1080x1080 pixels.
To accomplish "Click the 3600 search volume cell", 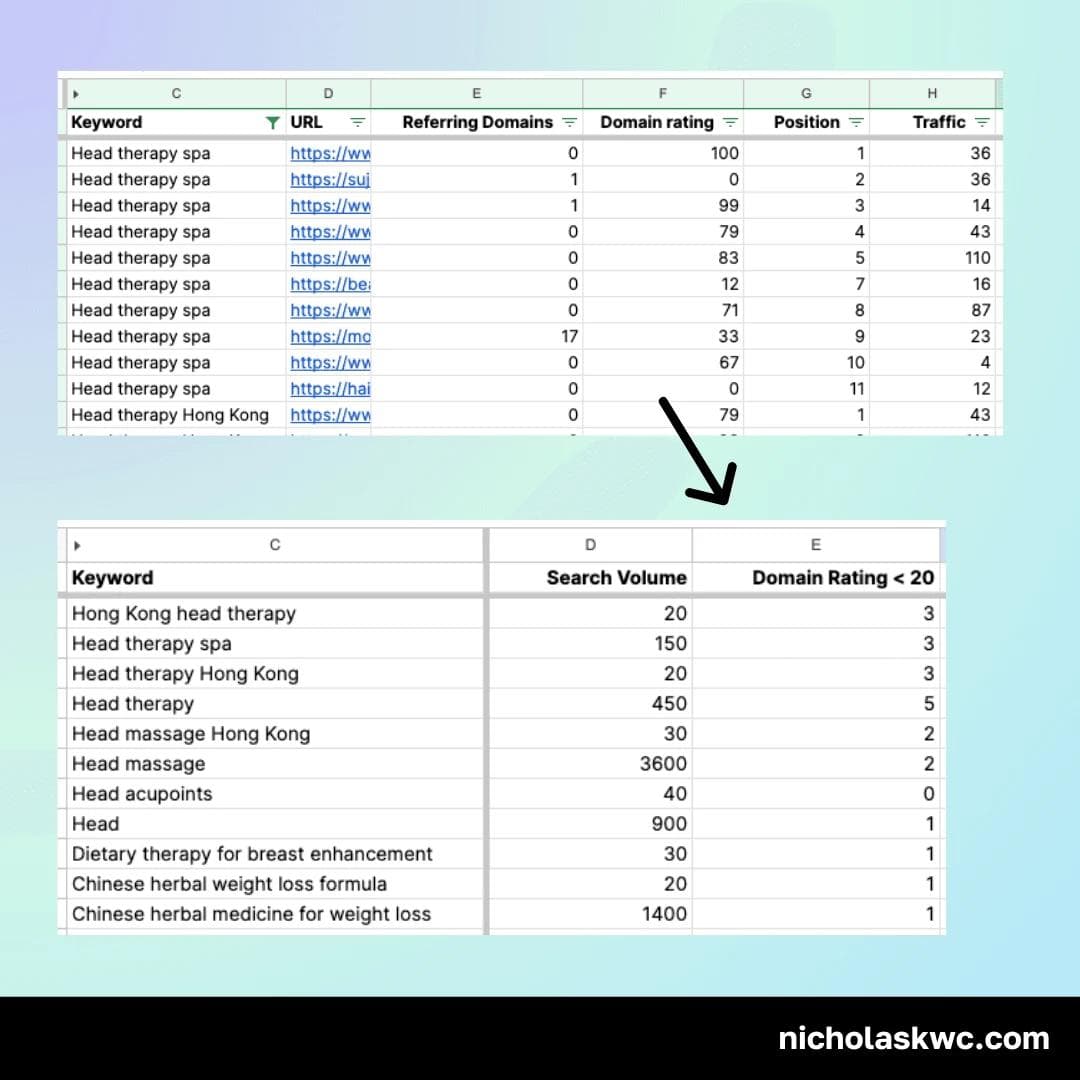I will [663, 764].
